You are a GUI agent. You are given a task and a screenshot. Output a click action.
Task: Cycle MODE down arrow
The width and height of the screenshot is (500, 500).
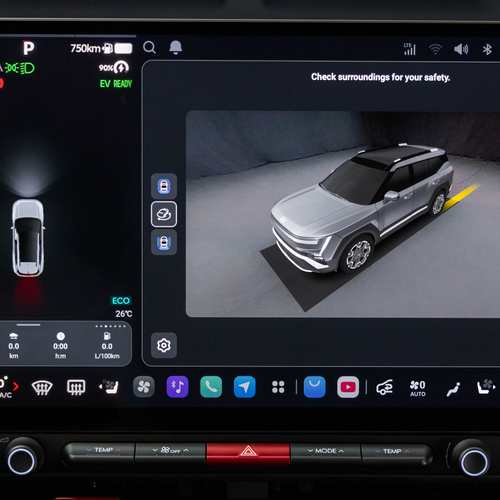310,451
